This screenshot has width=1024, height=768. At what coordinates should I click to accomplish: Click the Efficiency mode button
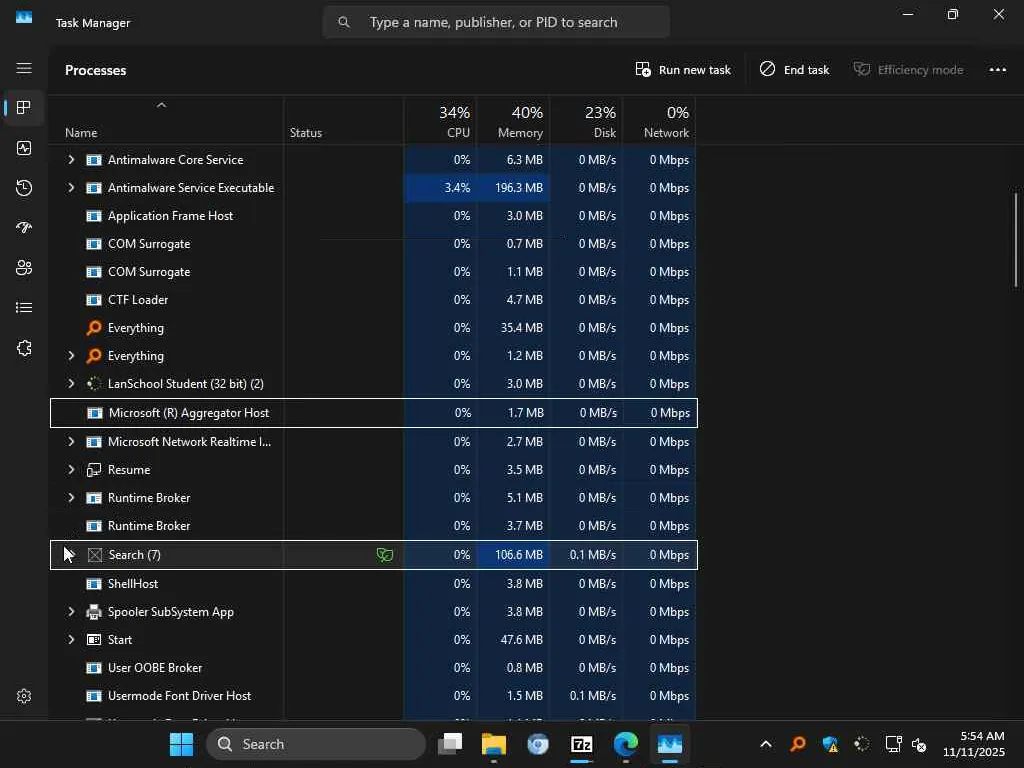908,70
